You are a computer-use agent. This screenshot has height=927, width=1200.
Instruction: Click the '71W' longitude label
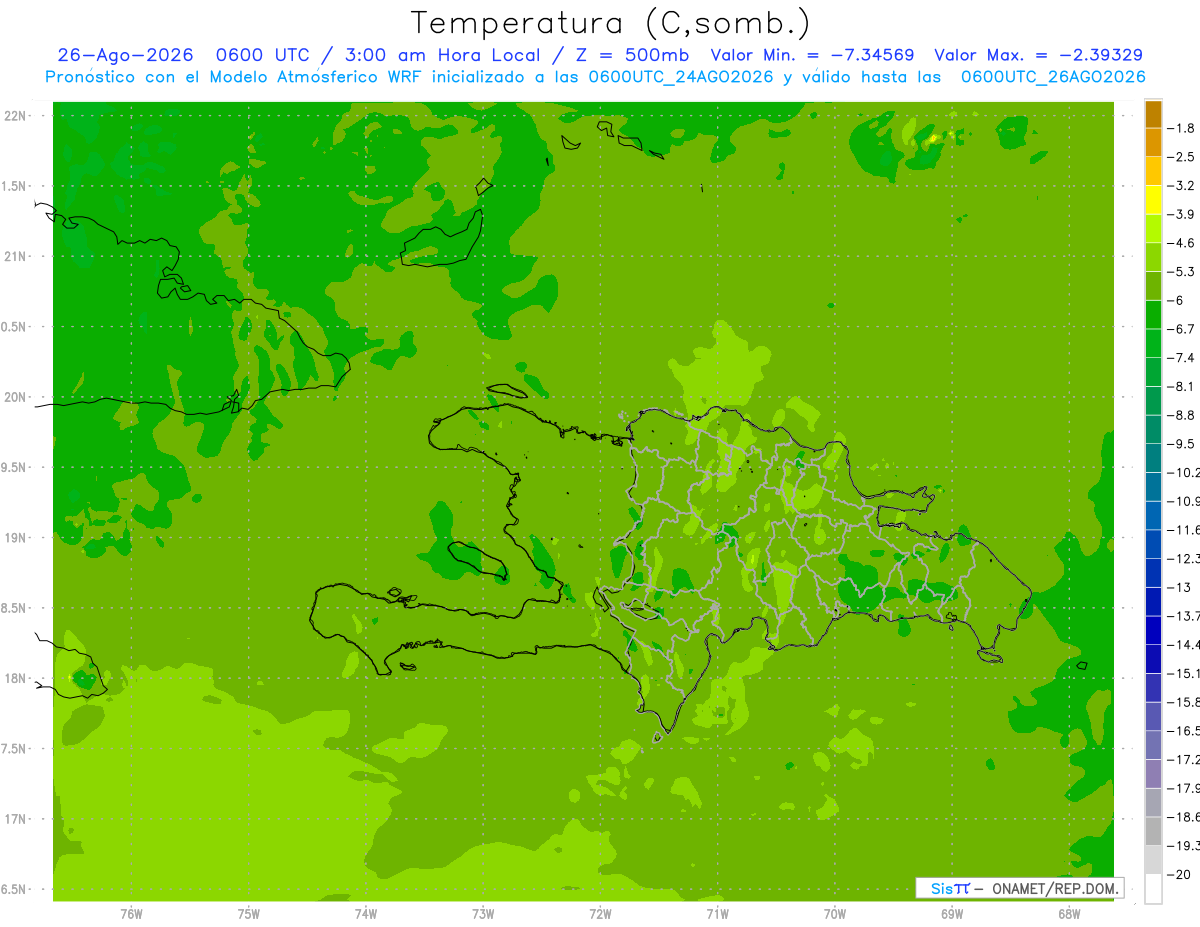click(x=717, y=913)
